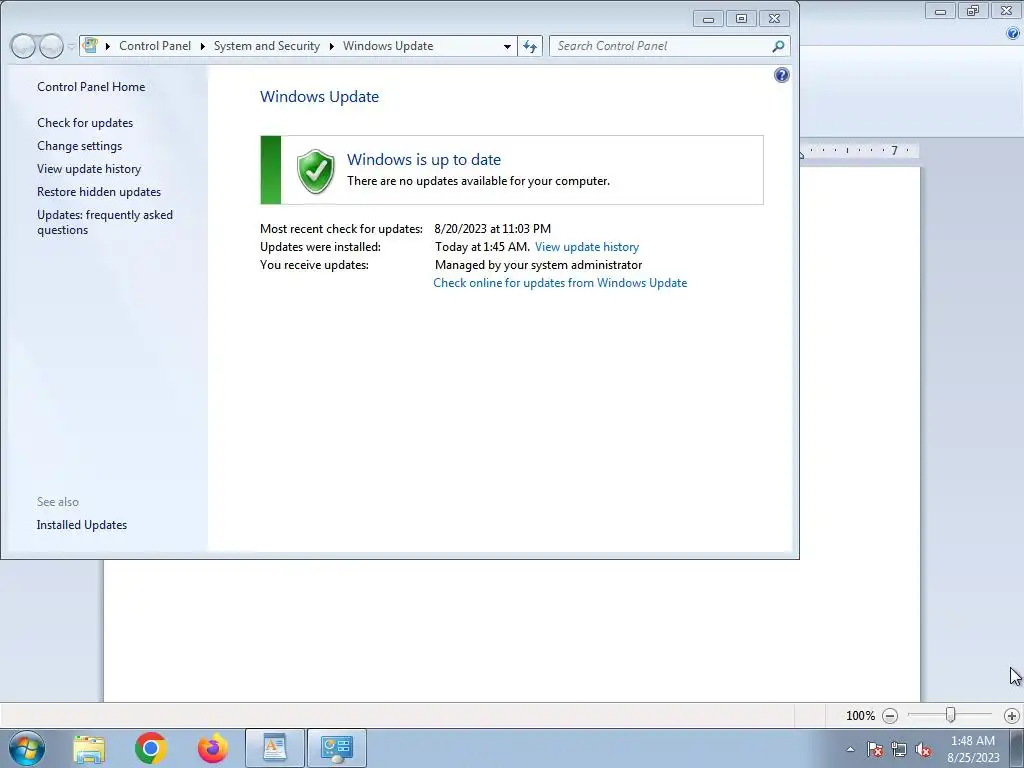
Task: Click the muted volume tray icon
Action: pos(923,749)
